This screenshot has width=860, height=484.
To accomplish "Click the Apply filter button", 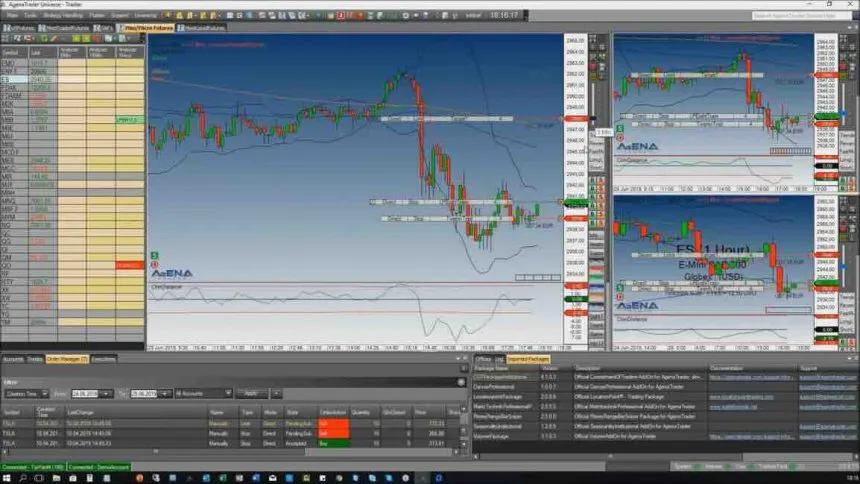I will click(x=251, y=393).
